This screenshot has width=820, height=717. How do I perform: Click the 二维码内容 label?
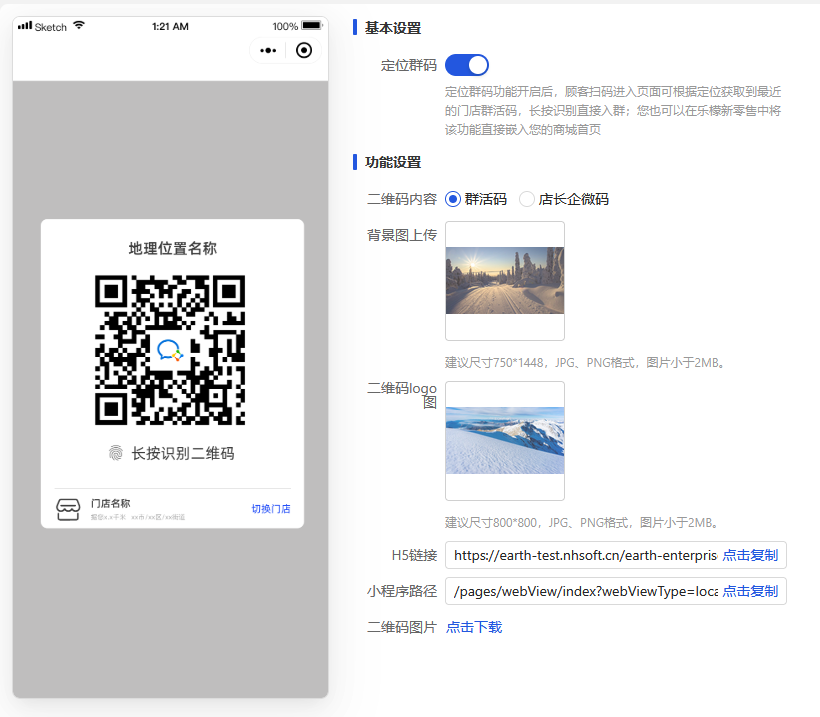coord(402,199)
